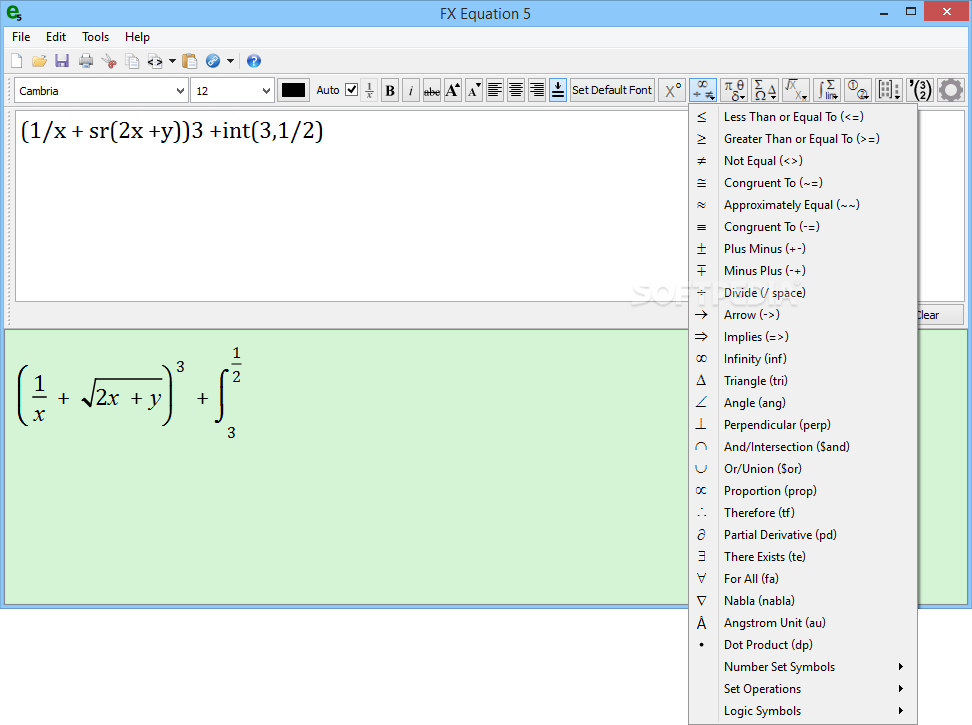Open the circled numbers dropdown
Viewport: 972px width, 725px height.
(858, 90)
